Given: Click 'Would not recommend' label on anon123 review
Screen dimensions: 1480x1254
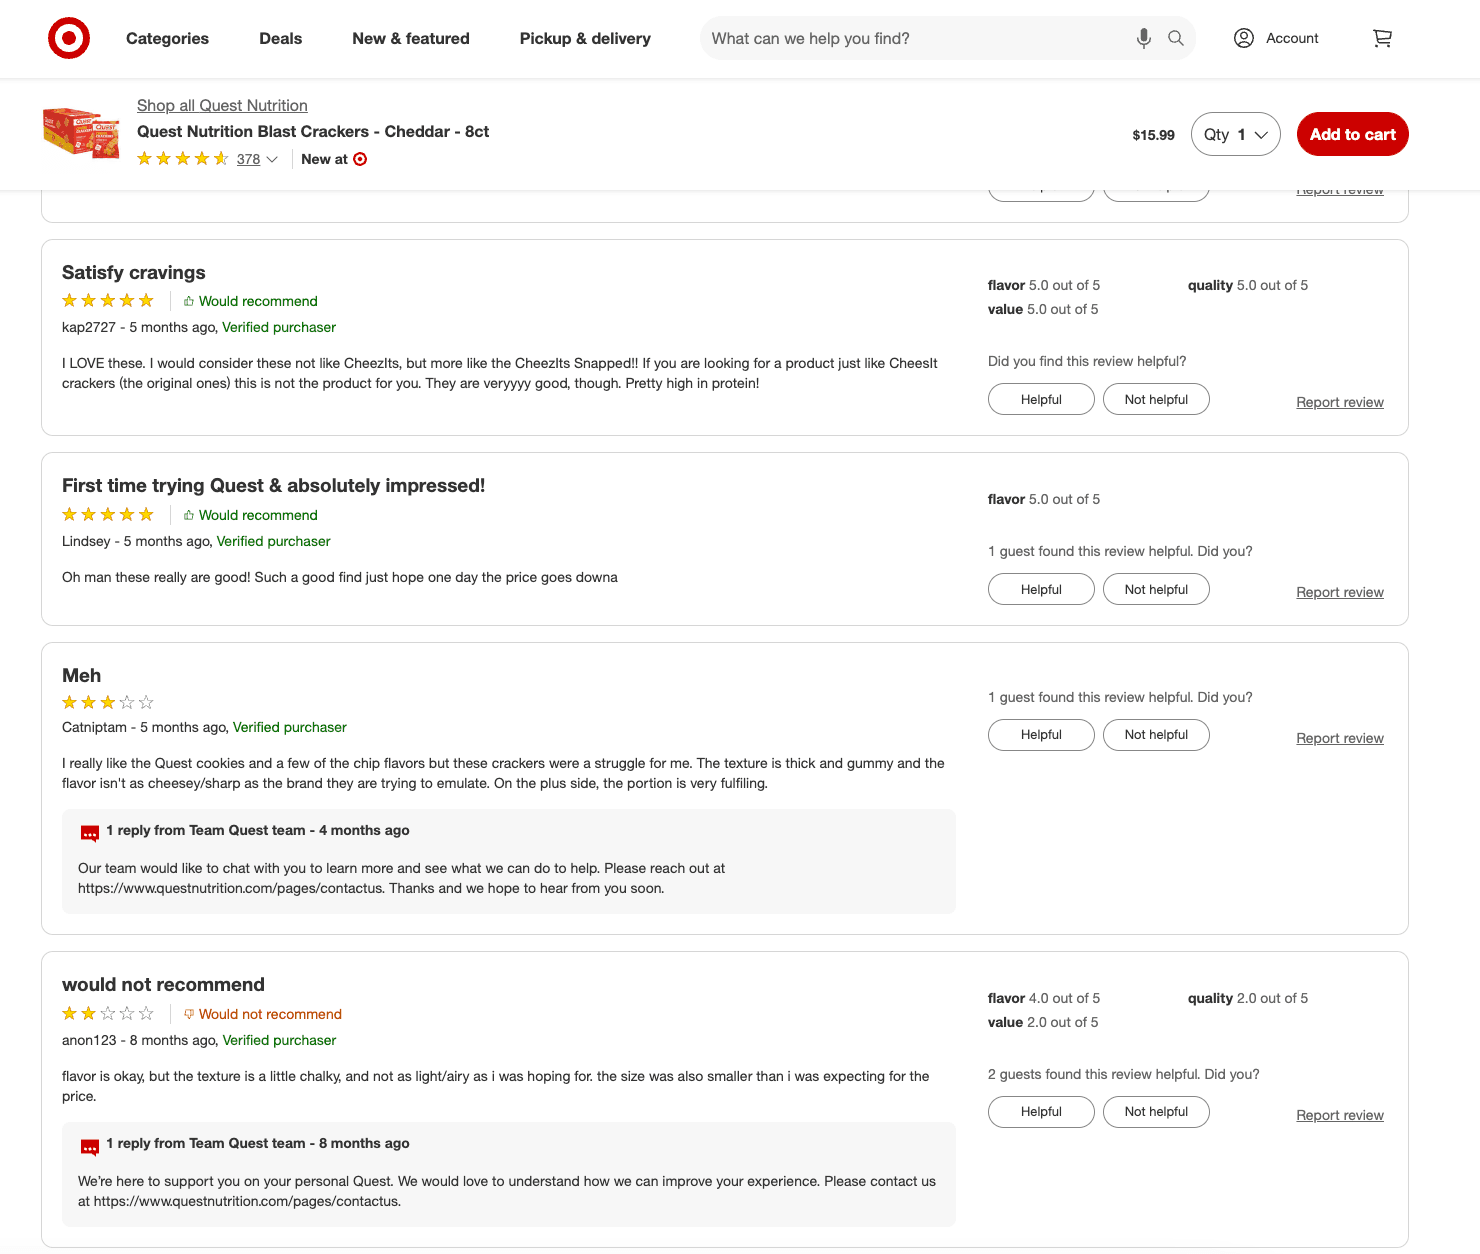Looking at the screenshot, I should [270, 1014].
